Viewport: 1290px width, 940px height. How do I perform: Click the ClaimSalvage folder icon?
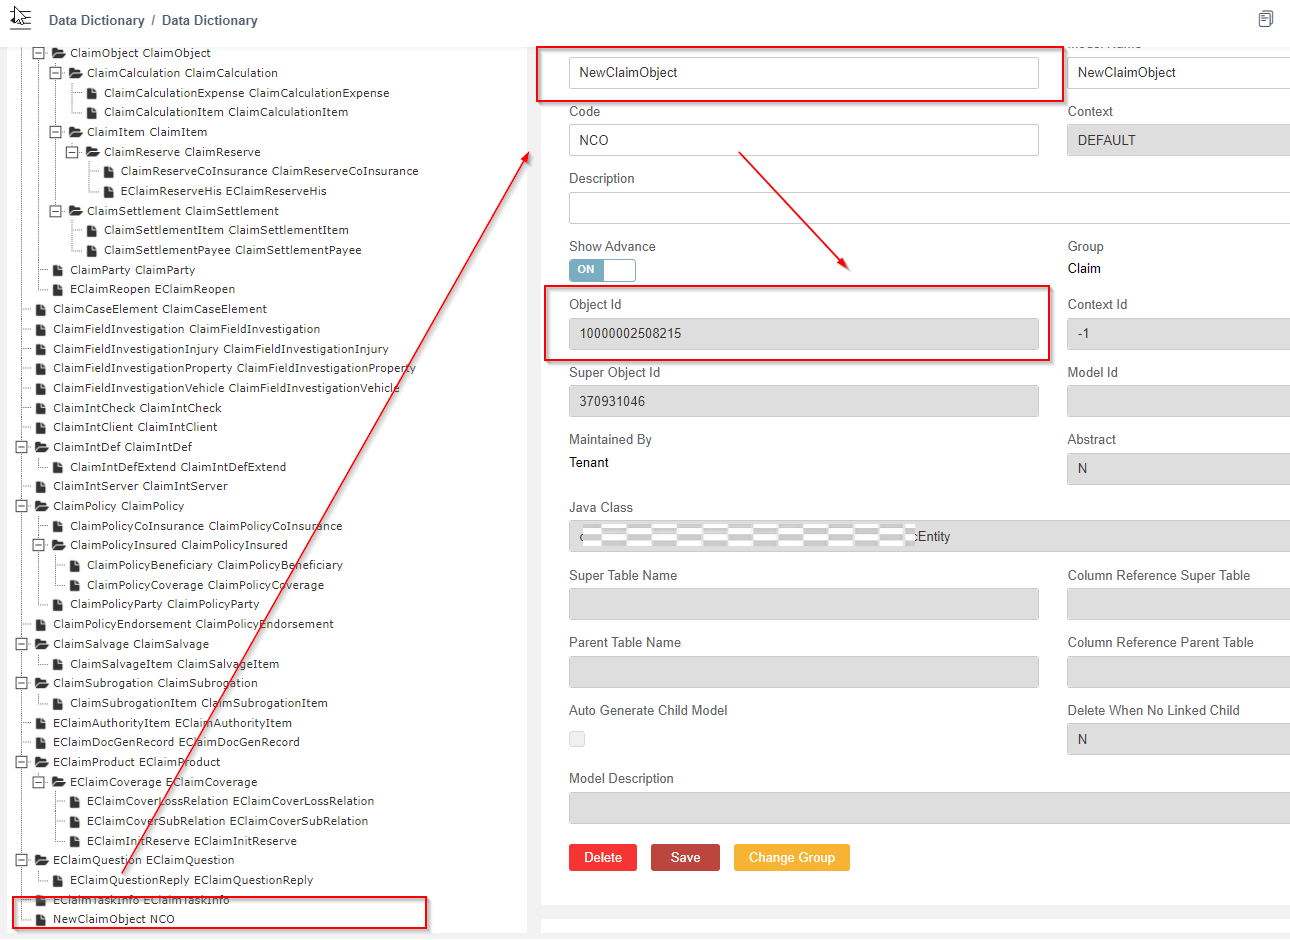pyautogui.click(x=41, y=644)
